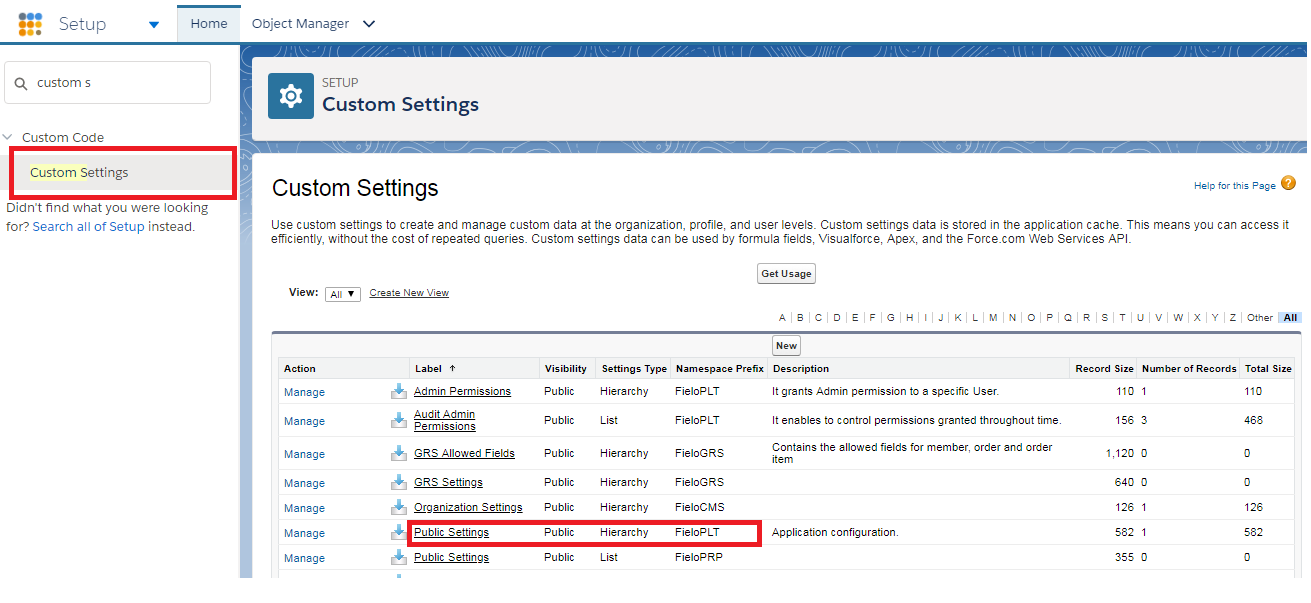Click the Total Size column header
This screenshot has width=1311, height=603.
coord(1268,369)
